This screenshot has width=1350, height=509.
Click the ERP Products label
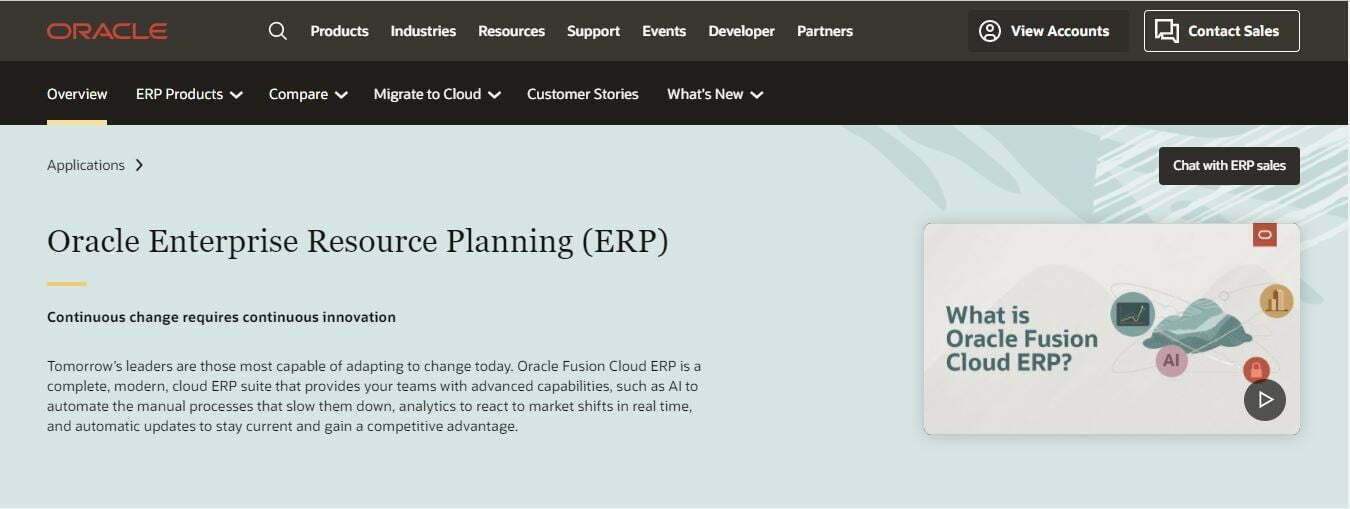pyautogui.click(x=179, y=94)
